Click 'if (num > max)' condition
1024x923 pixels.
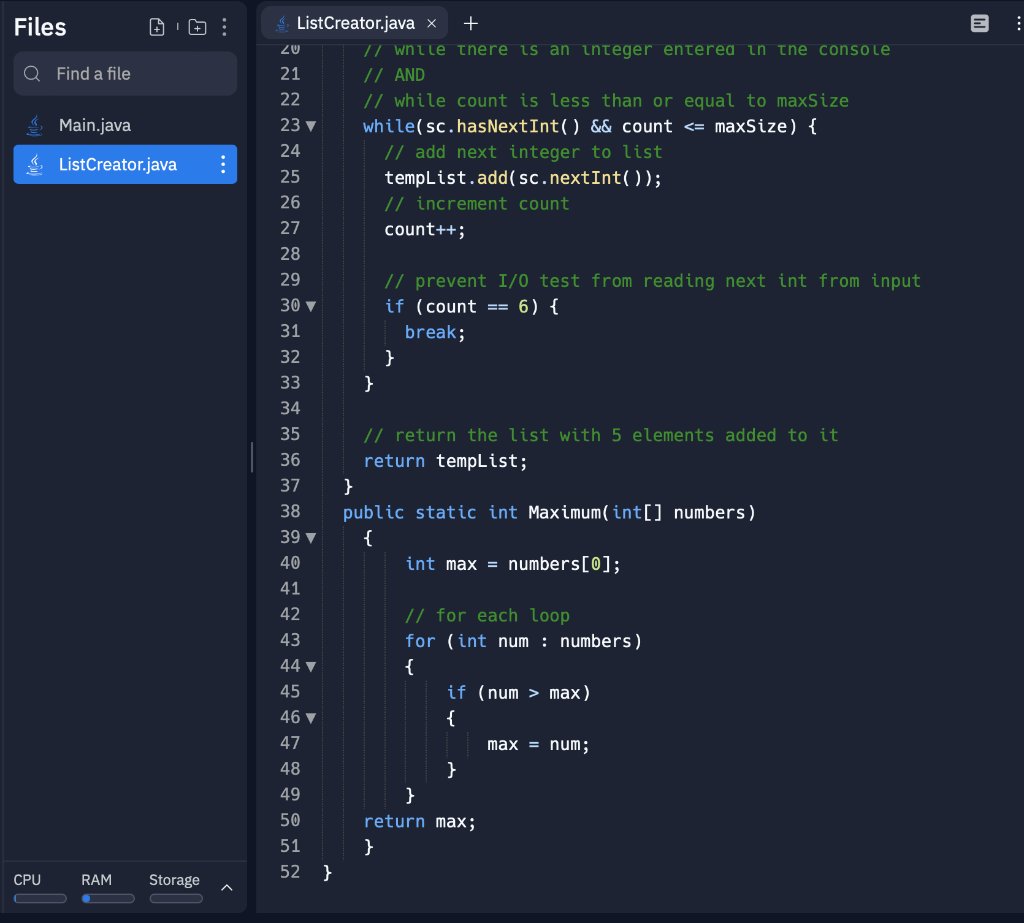point(519,693)
